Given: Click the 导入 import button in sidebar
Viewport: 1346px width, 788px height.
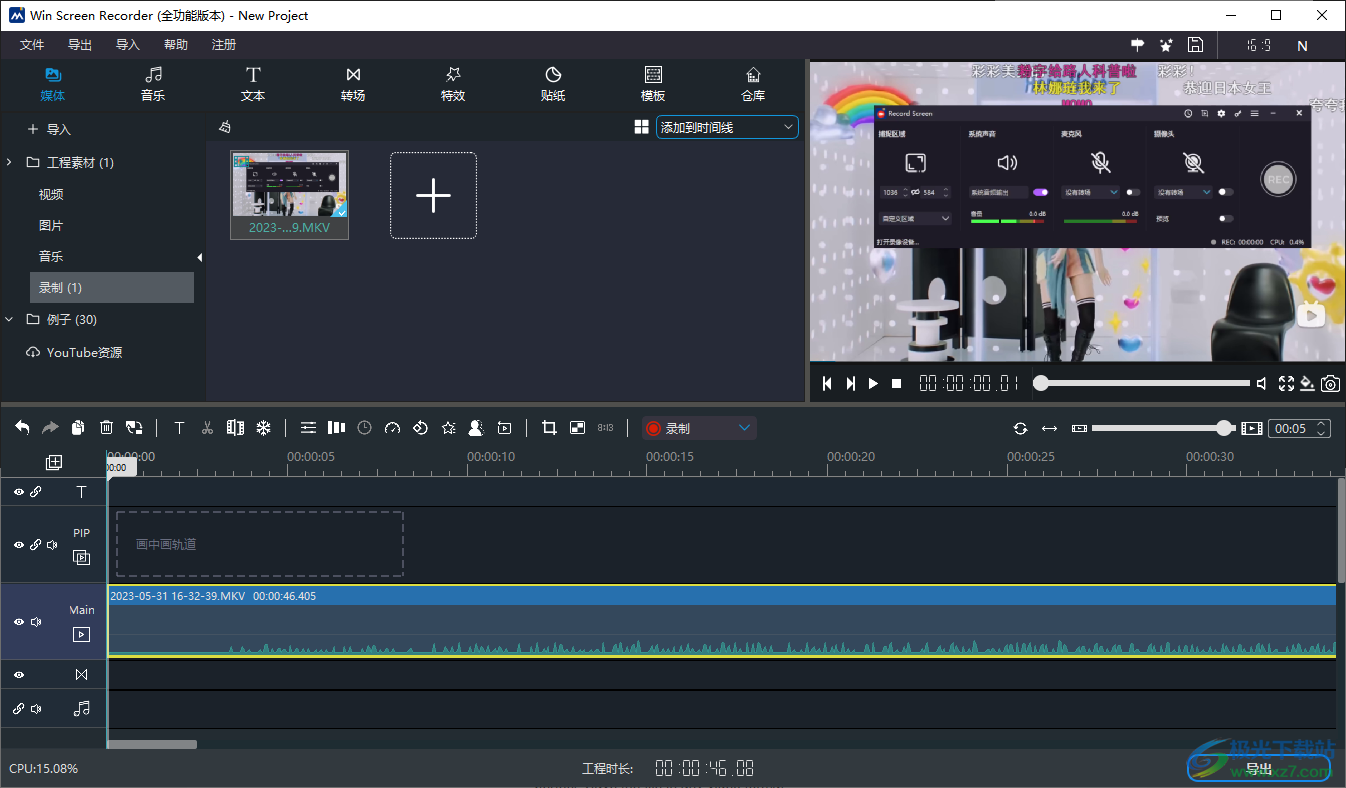Looking at the screenshot, I should 49,130.
